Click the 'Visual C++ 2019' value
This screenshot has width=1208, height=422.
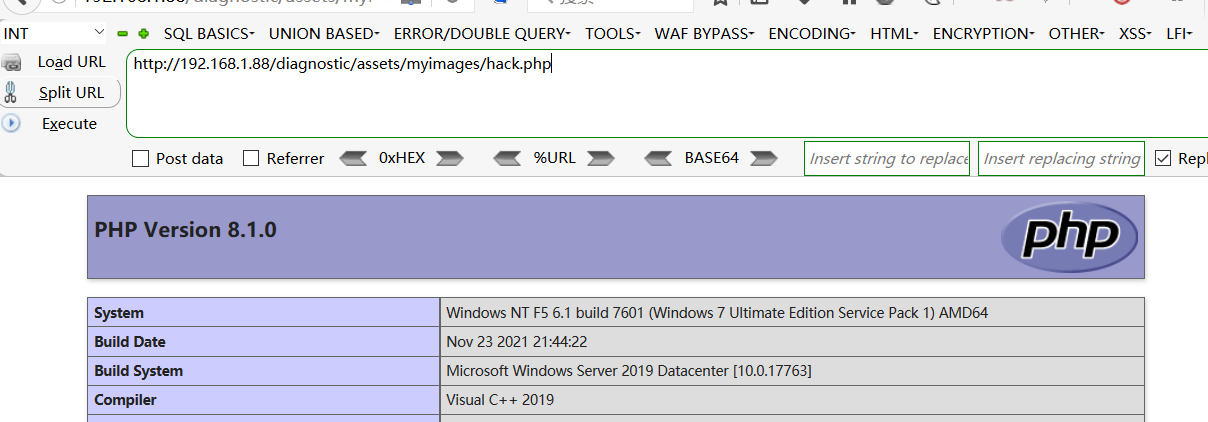tap(500, 400)
